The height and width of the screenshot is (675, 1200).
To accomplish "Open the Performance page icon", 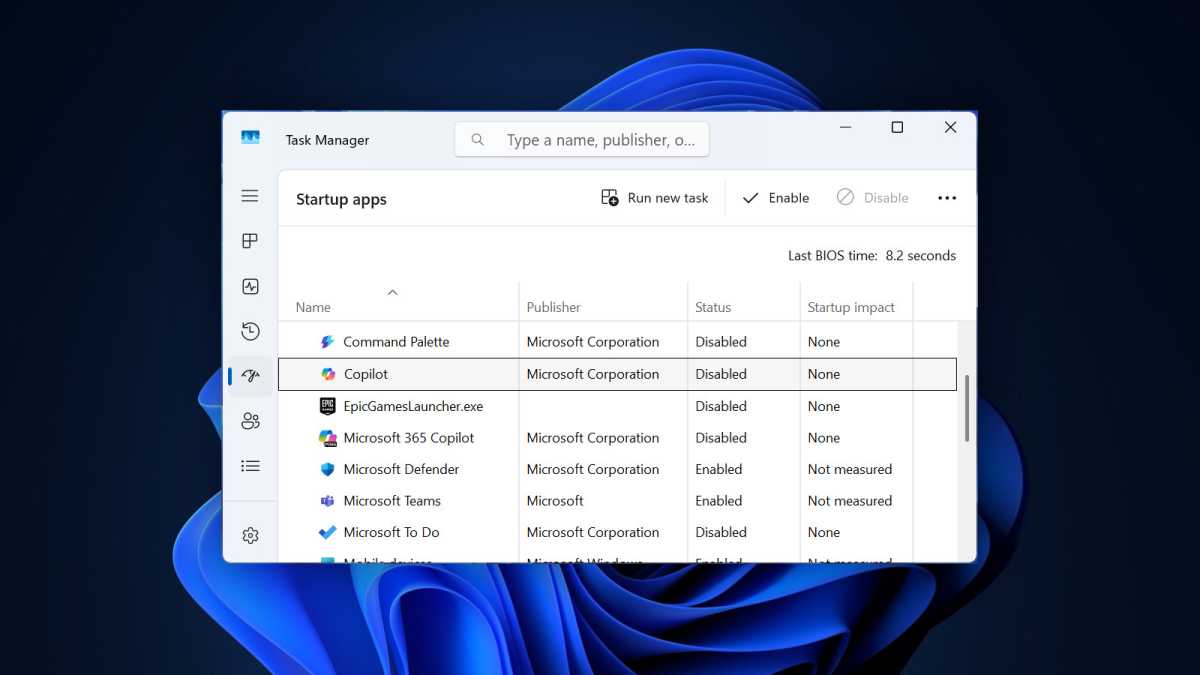I will [x=250, y=287].
